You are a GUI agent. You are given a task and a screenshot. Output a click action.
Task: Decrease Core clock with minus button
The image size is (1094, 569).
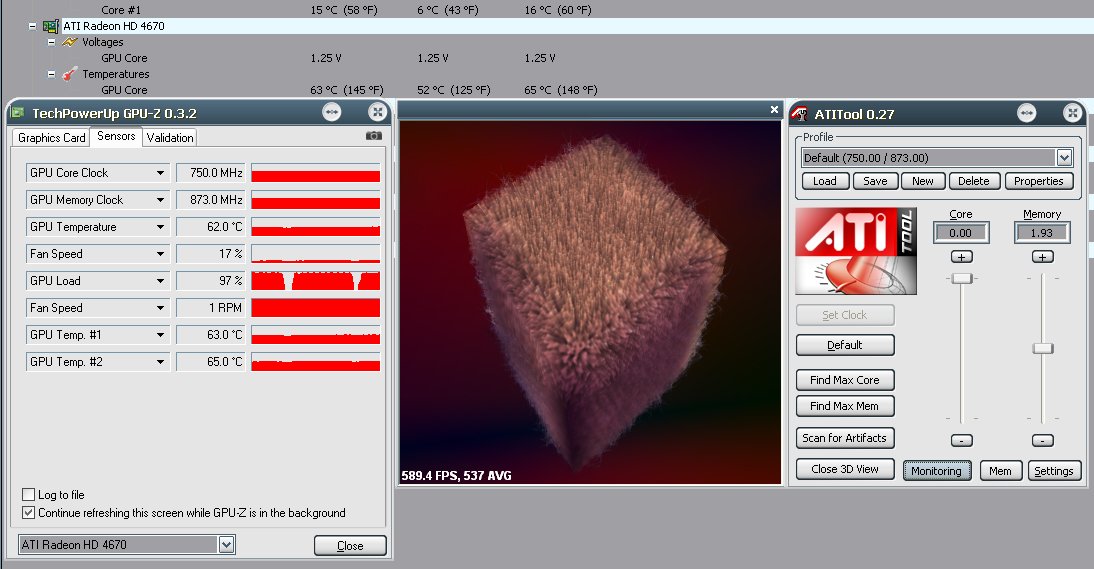coord(961,441)
